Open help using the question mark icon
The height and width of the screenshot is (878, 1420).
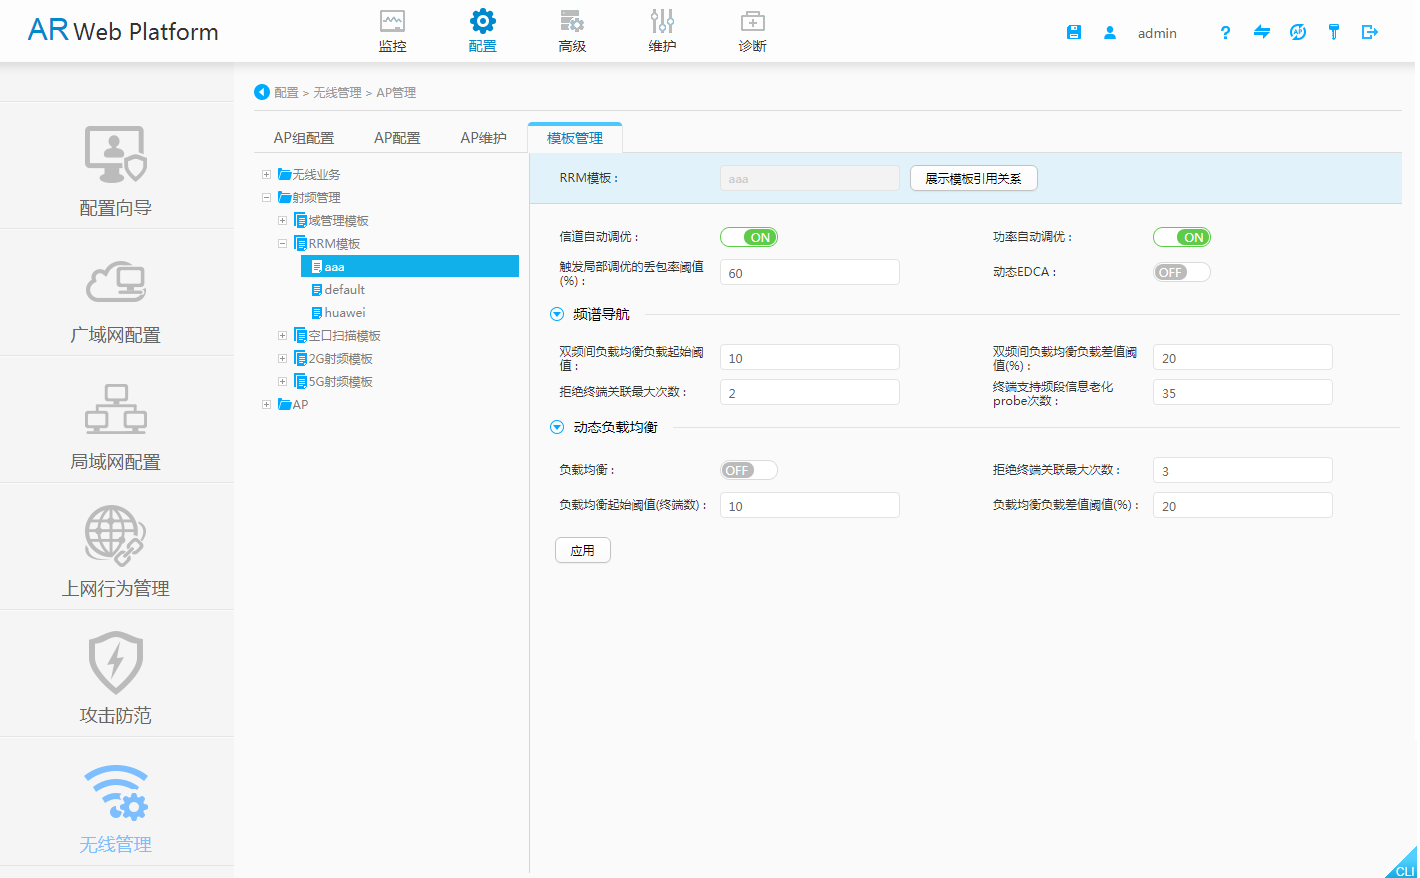1225,33
